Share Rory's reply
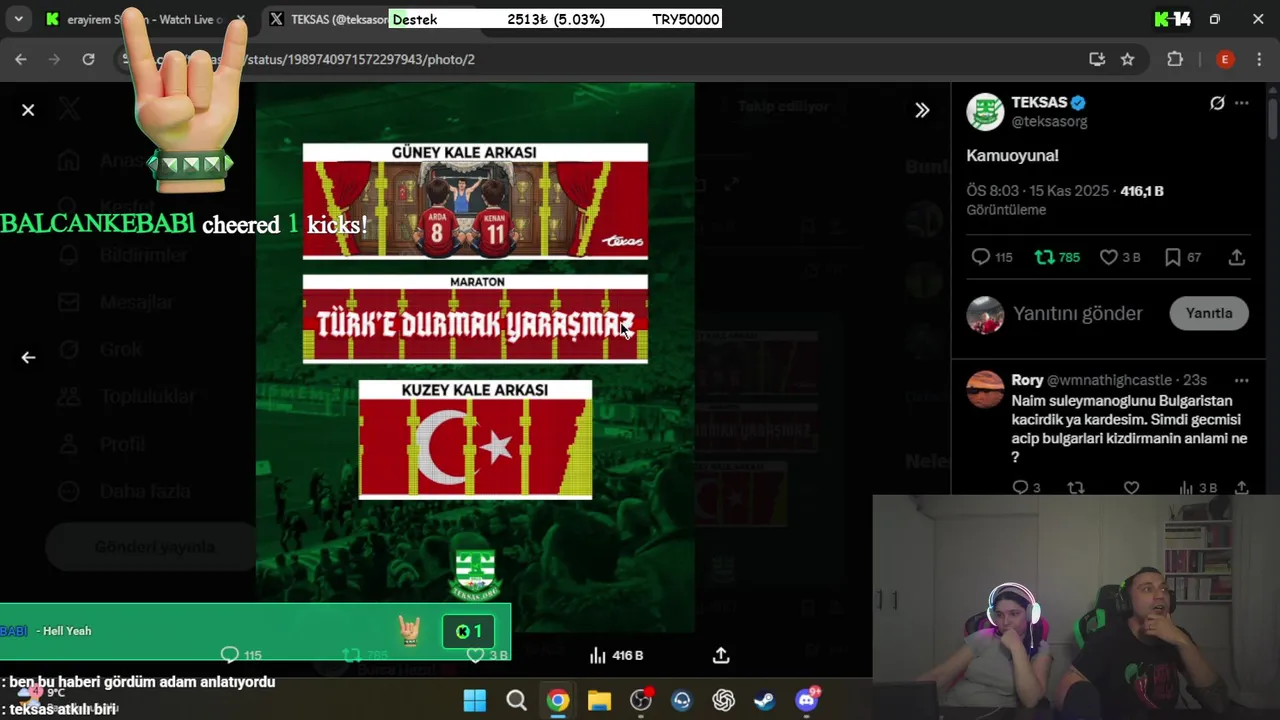The image size is (1280, 720). (x=1241, y=488)
